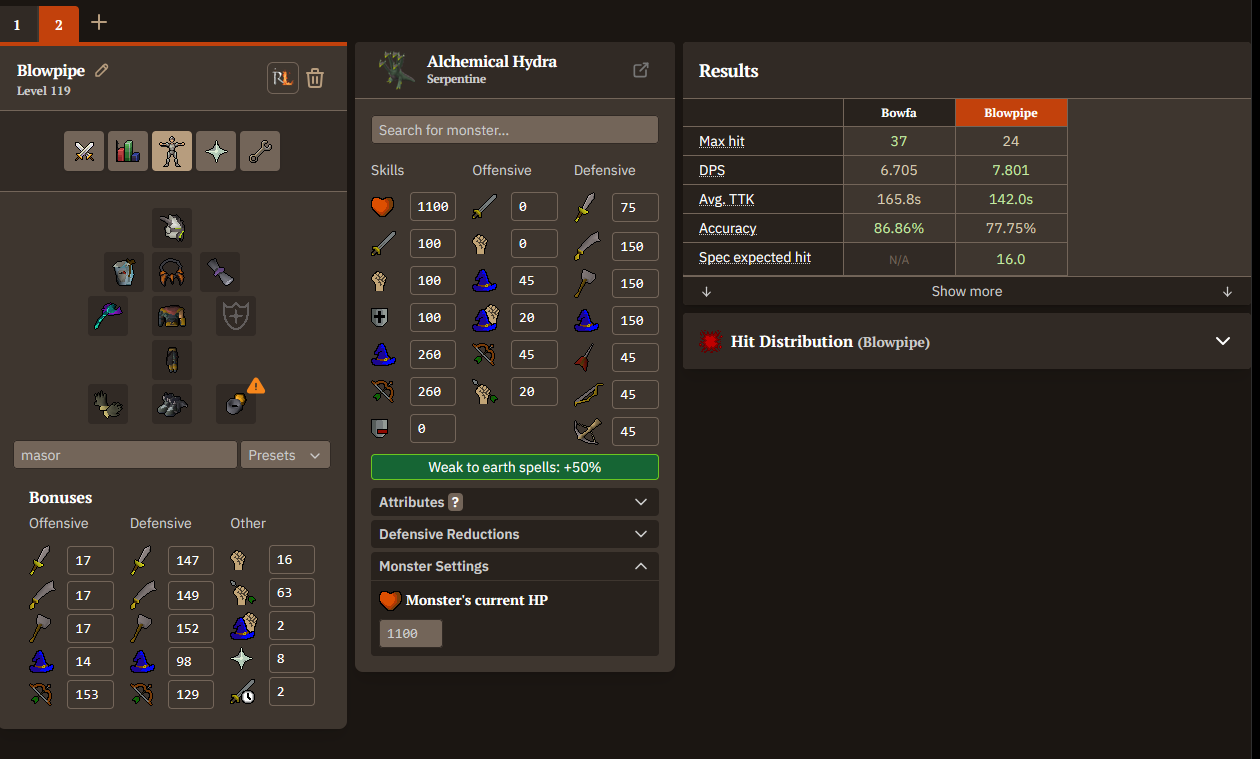
Task: Open Alchemical Hydra wiki via external link icon
Action: 641,70
